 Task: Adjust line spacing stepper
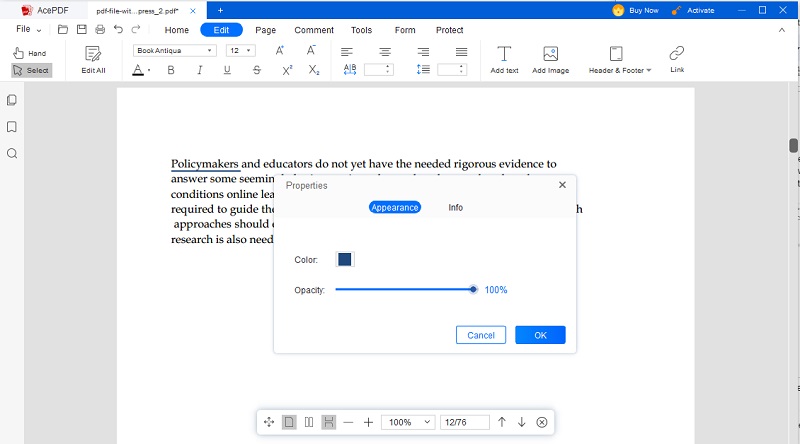pyautogui.click(x=461, y=69)
